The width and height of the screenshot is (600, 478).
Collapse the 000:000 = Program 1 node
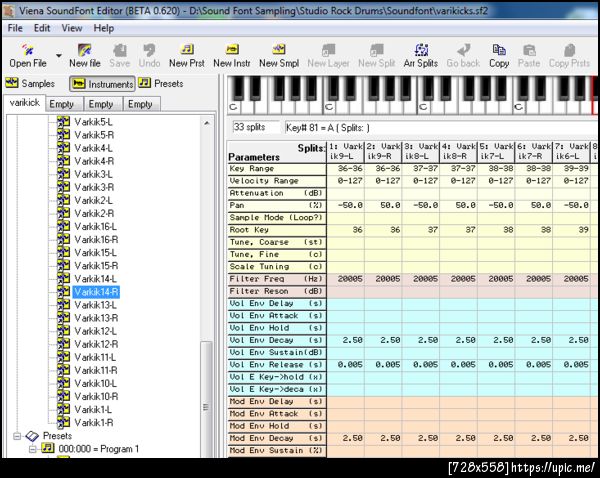click(33, 449)
